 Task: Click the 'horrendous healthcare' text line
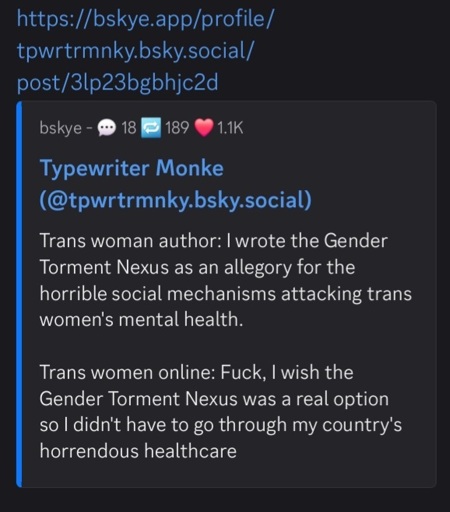click(138, 451)
